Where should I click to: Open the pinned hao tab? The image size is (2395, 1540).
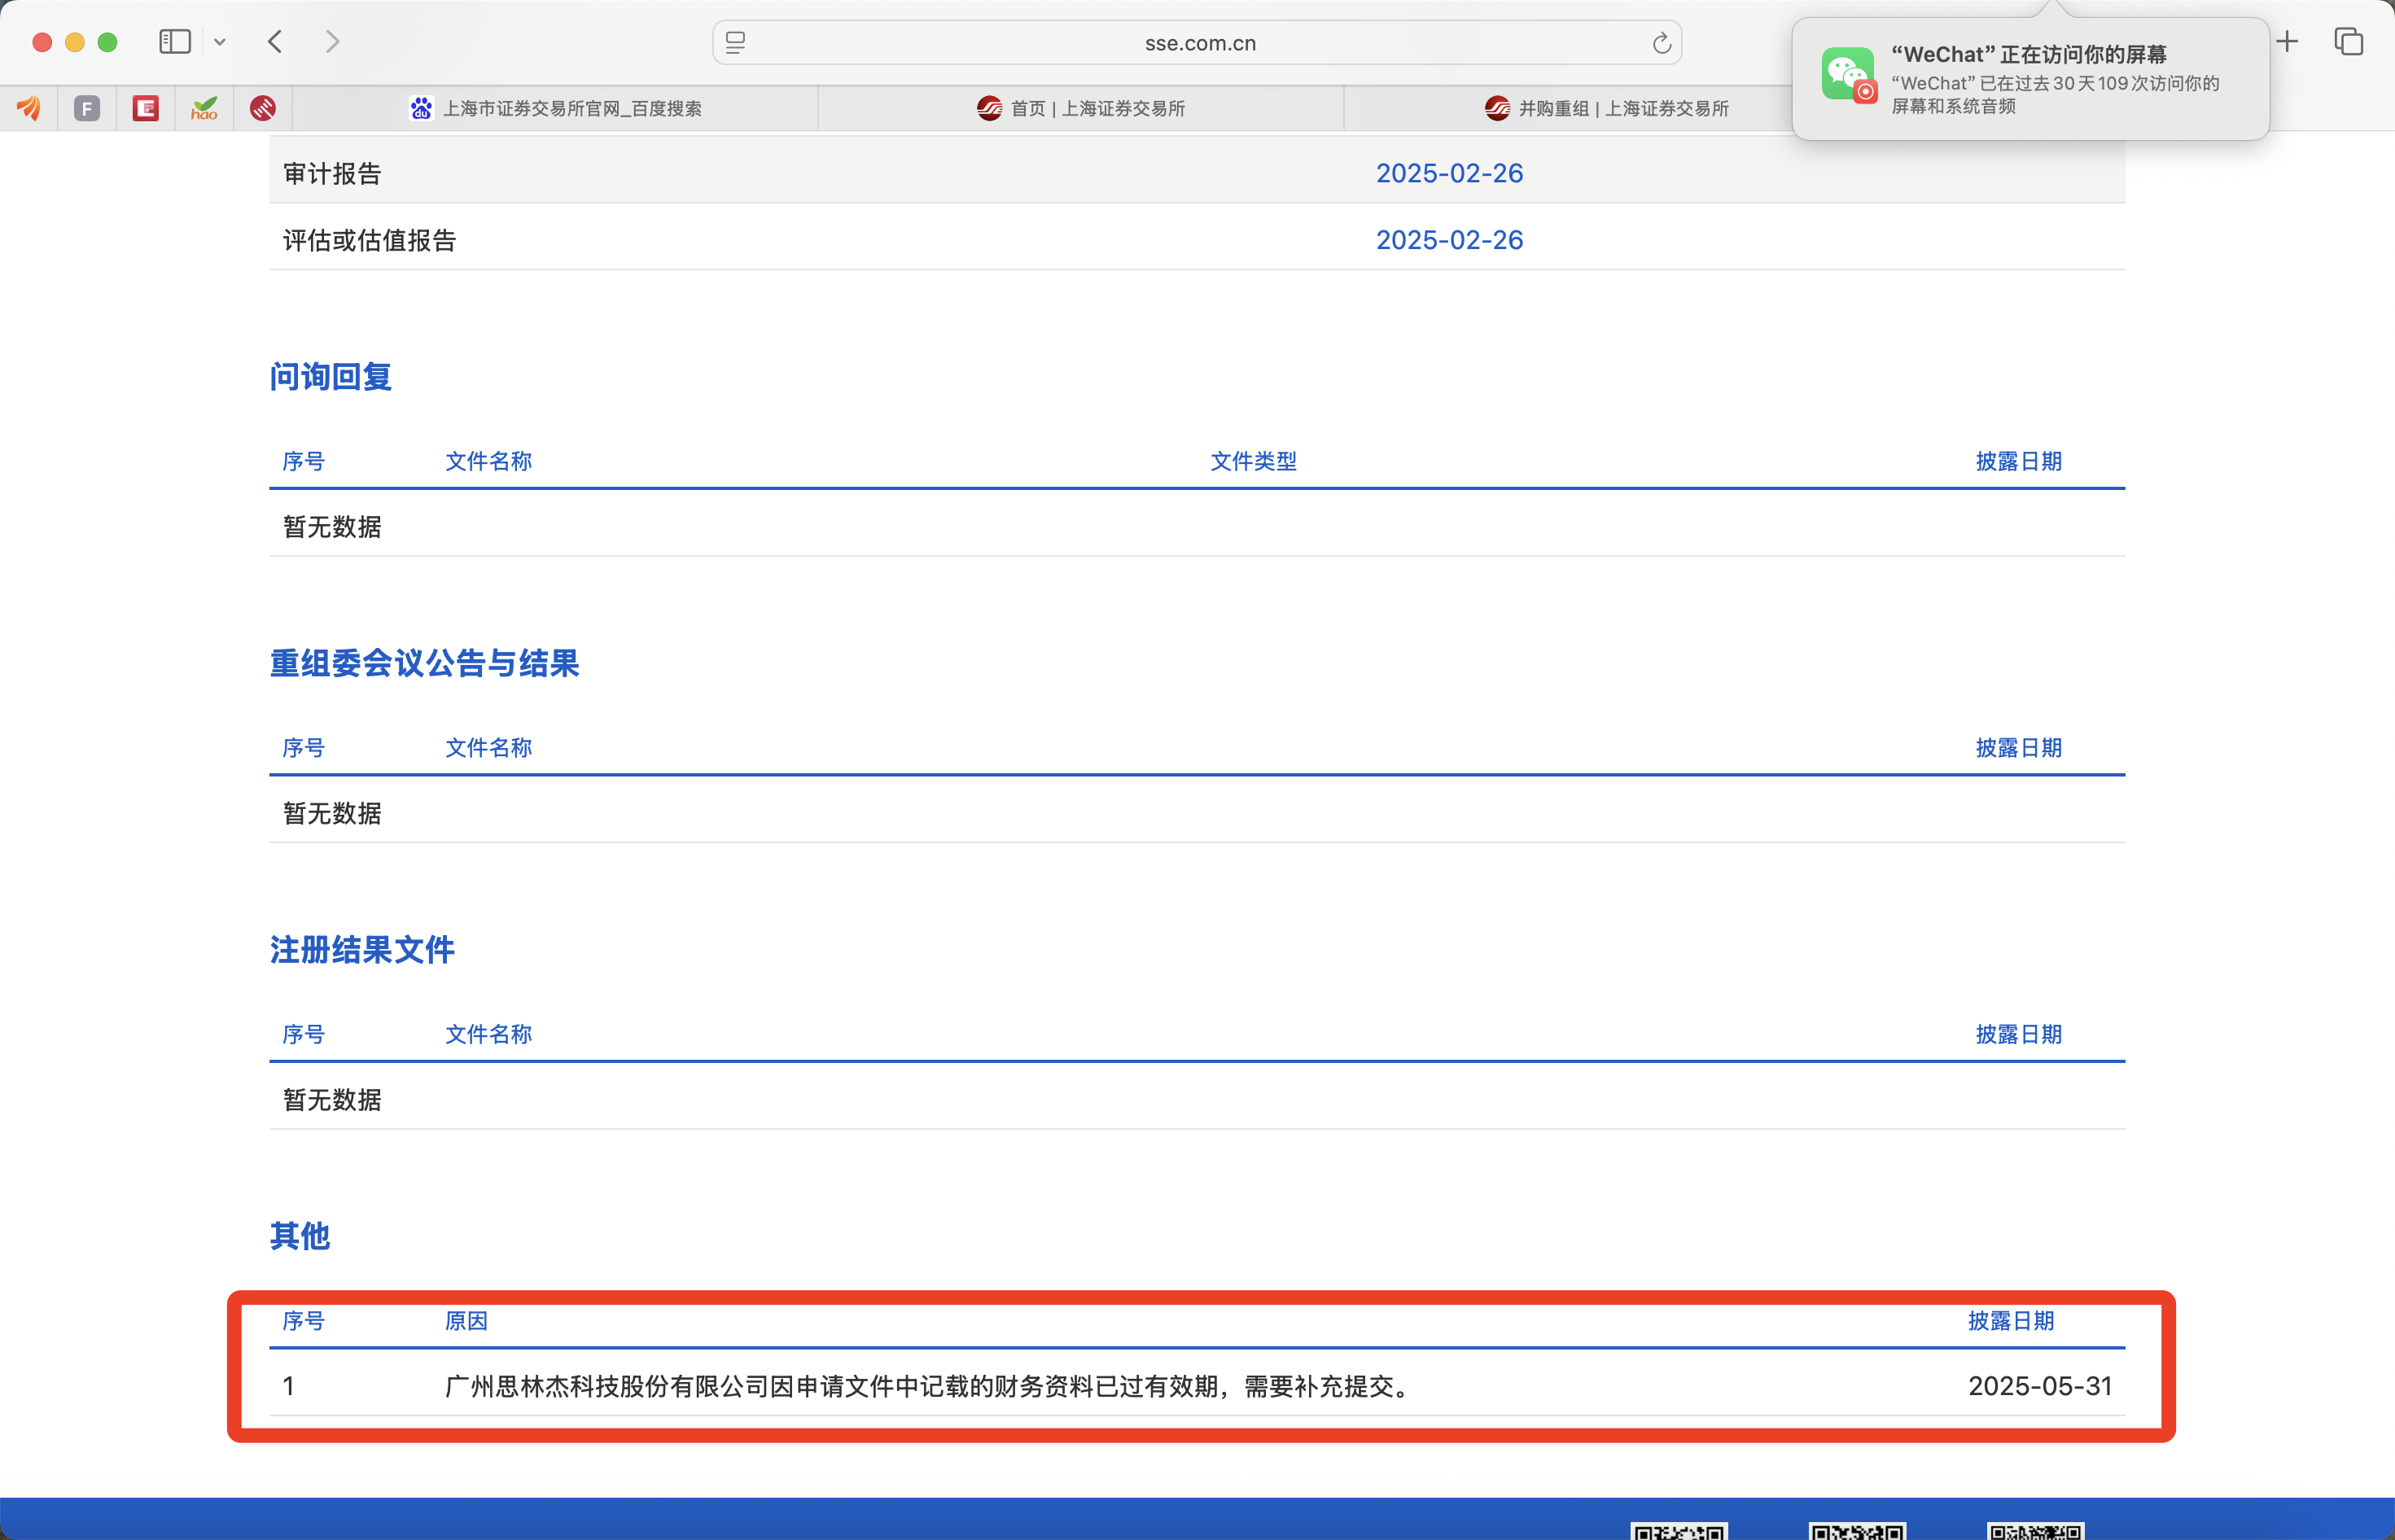coord(204,108)
